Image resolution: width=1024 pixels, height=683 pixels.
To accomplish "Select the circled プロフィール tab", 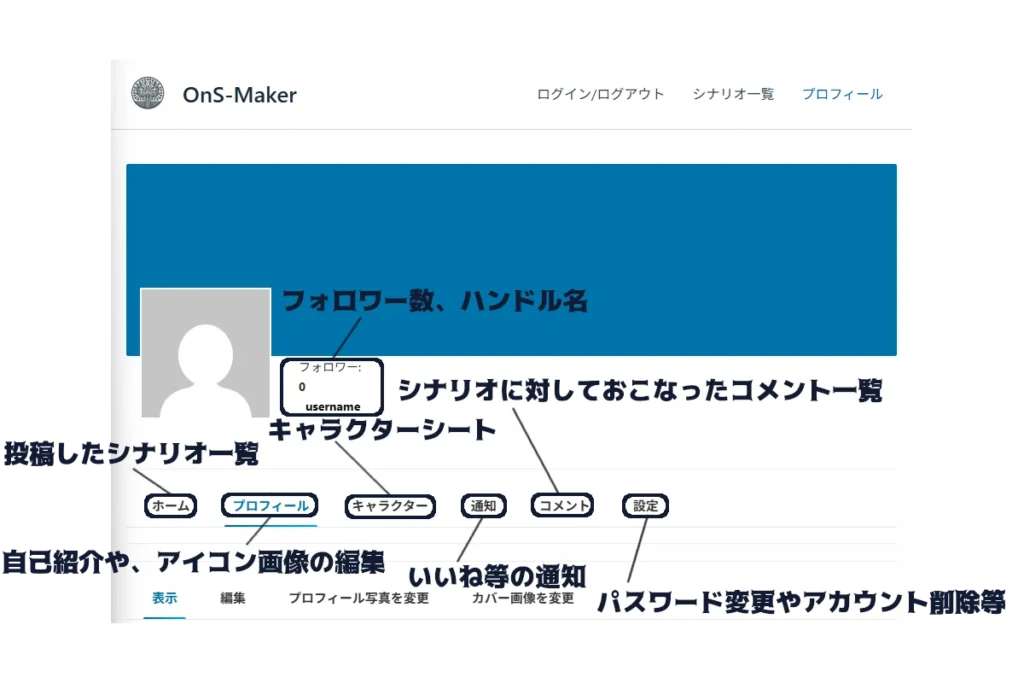I will 270,506.
